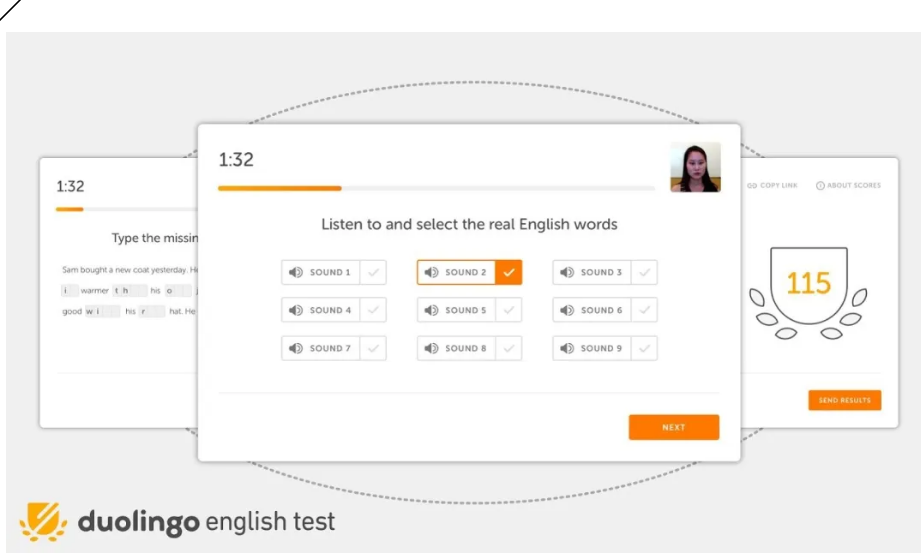Mark Sound 3 as a real word

pos(644,272)
